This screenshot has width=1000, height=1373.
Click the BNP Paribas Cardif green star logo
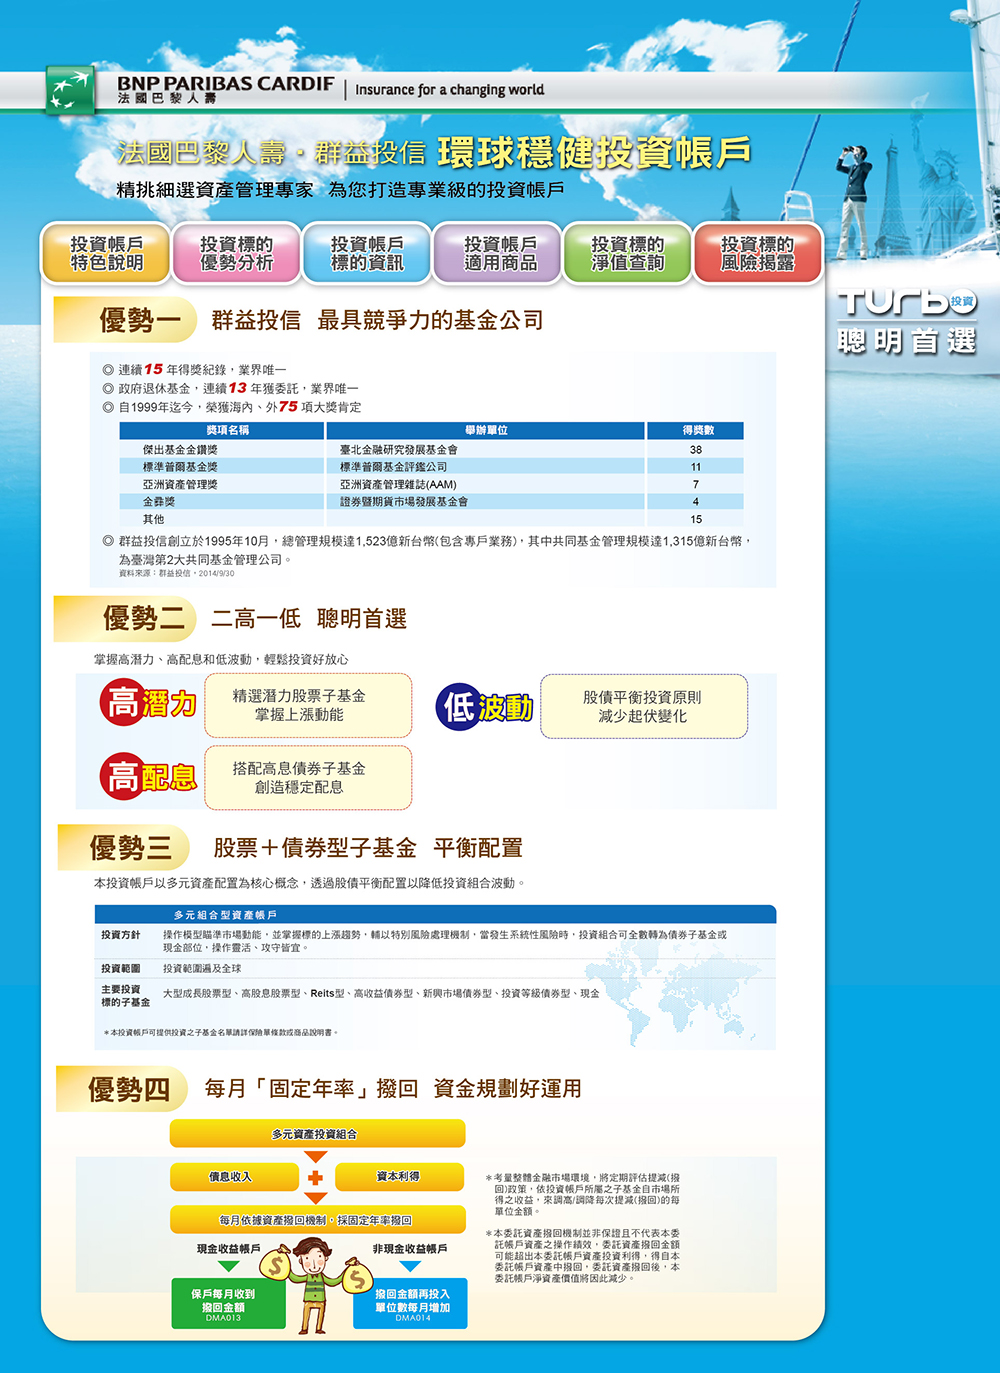[x=70, y=90]
